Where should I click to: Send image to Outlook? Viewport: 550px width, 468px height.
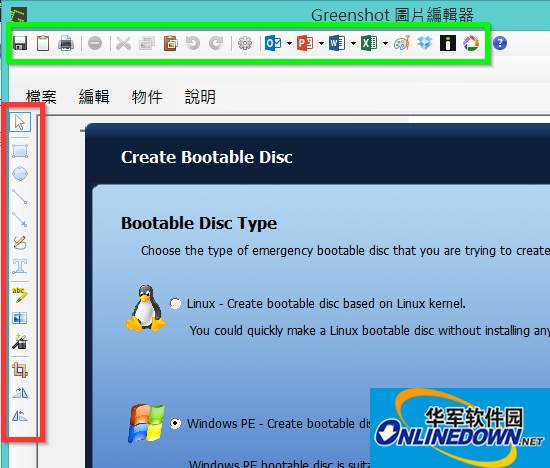click(273, 43)
